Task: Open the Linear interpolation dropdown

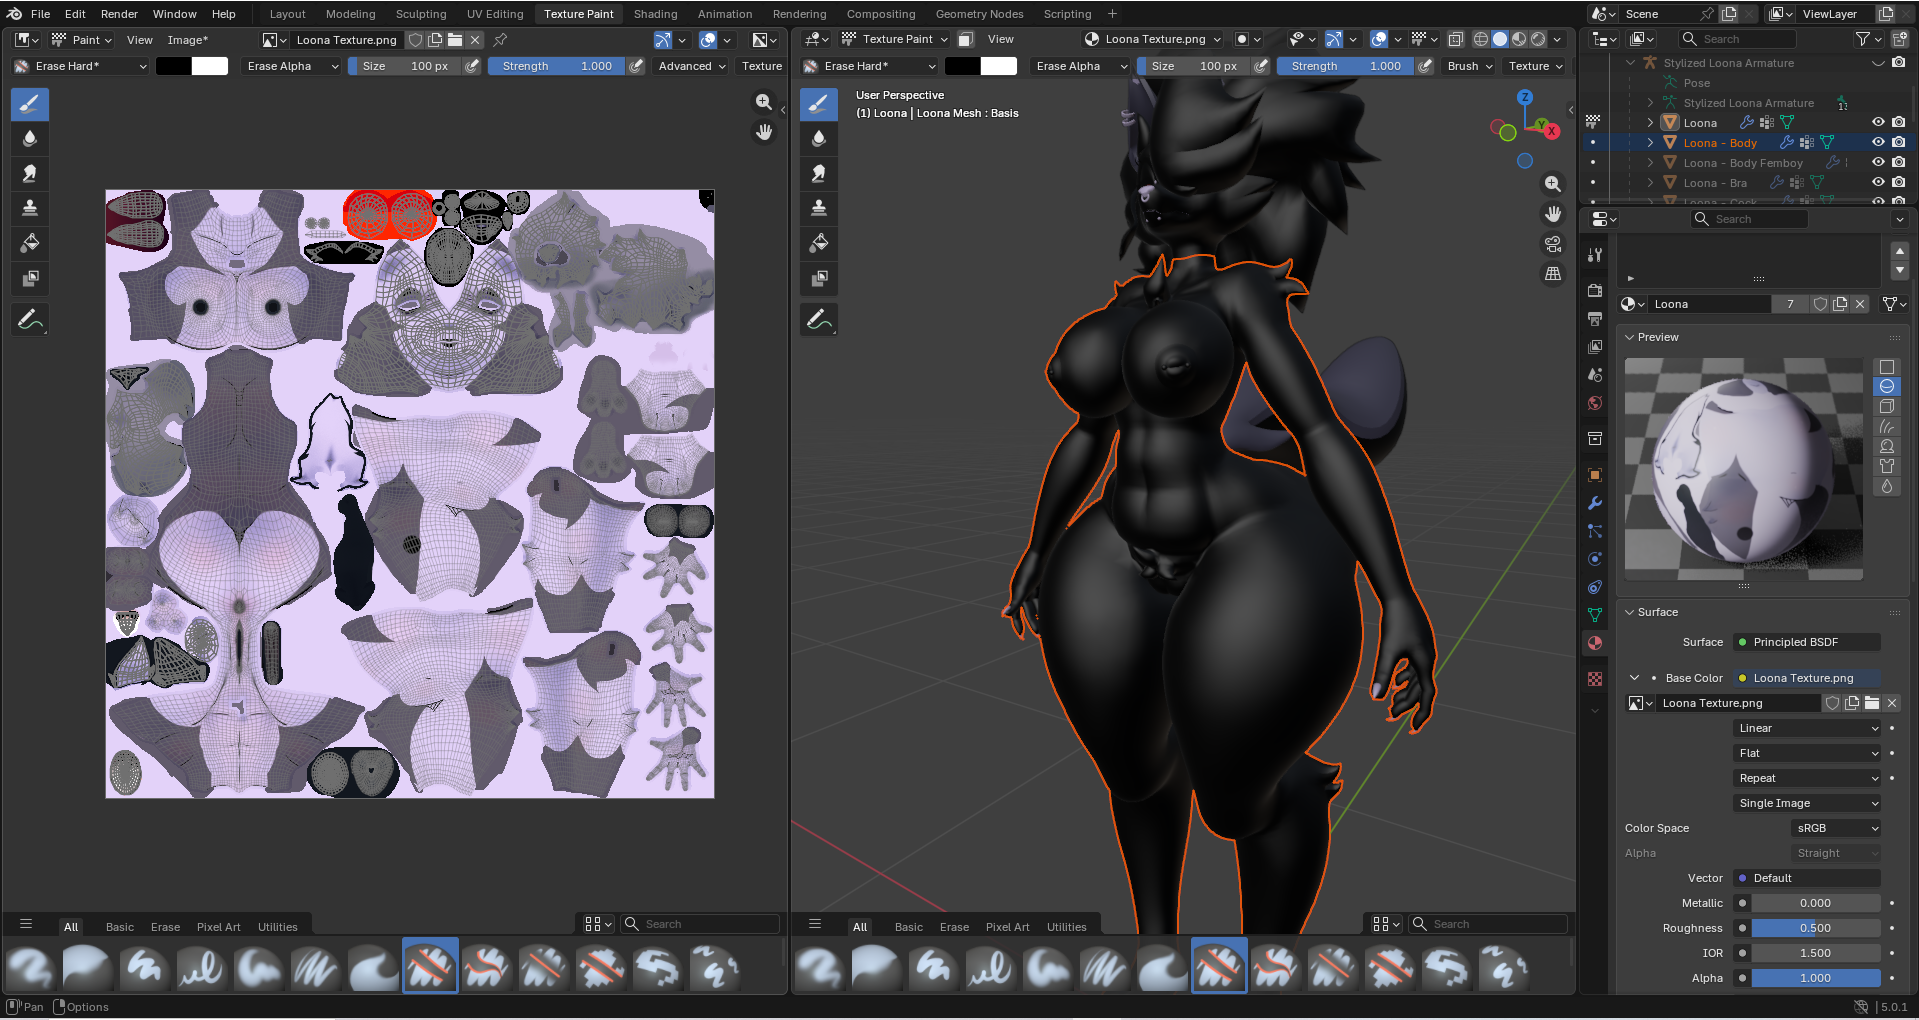Action: [x=1808, y=728]
